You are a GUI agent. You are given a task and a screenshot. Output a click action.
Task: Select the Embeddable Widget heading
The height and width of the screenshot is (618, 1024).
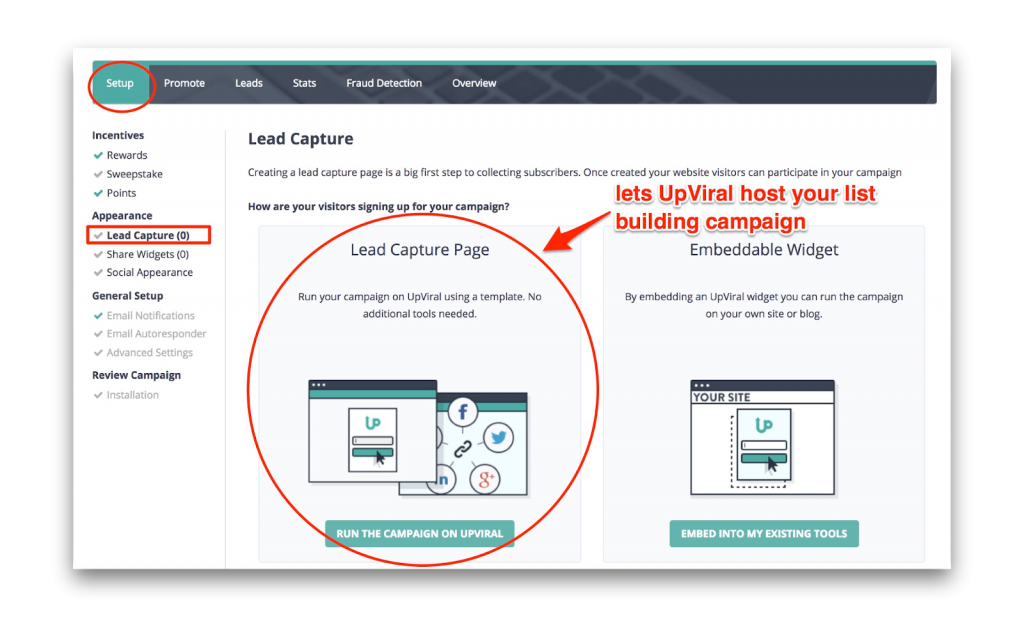[x=764, y=250]
